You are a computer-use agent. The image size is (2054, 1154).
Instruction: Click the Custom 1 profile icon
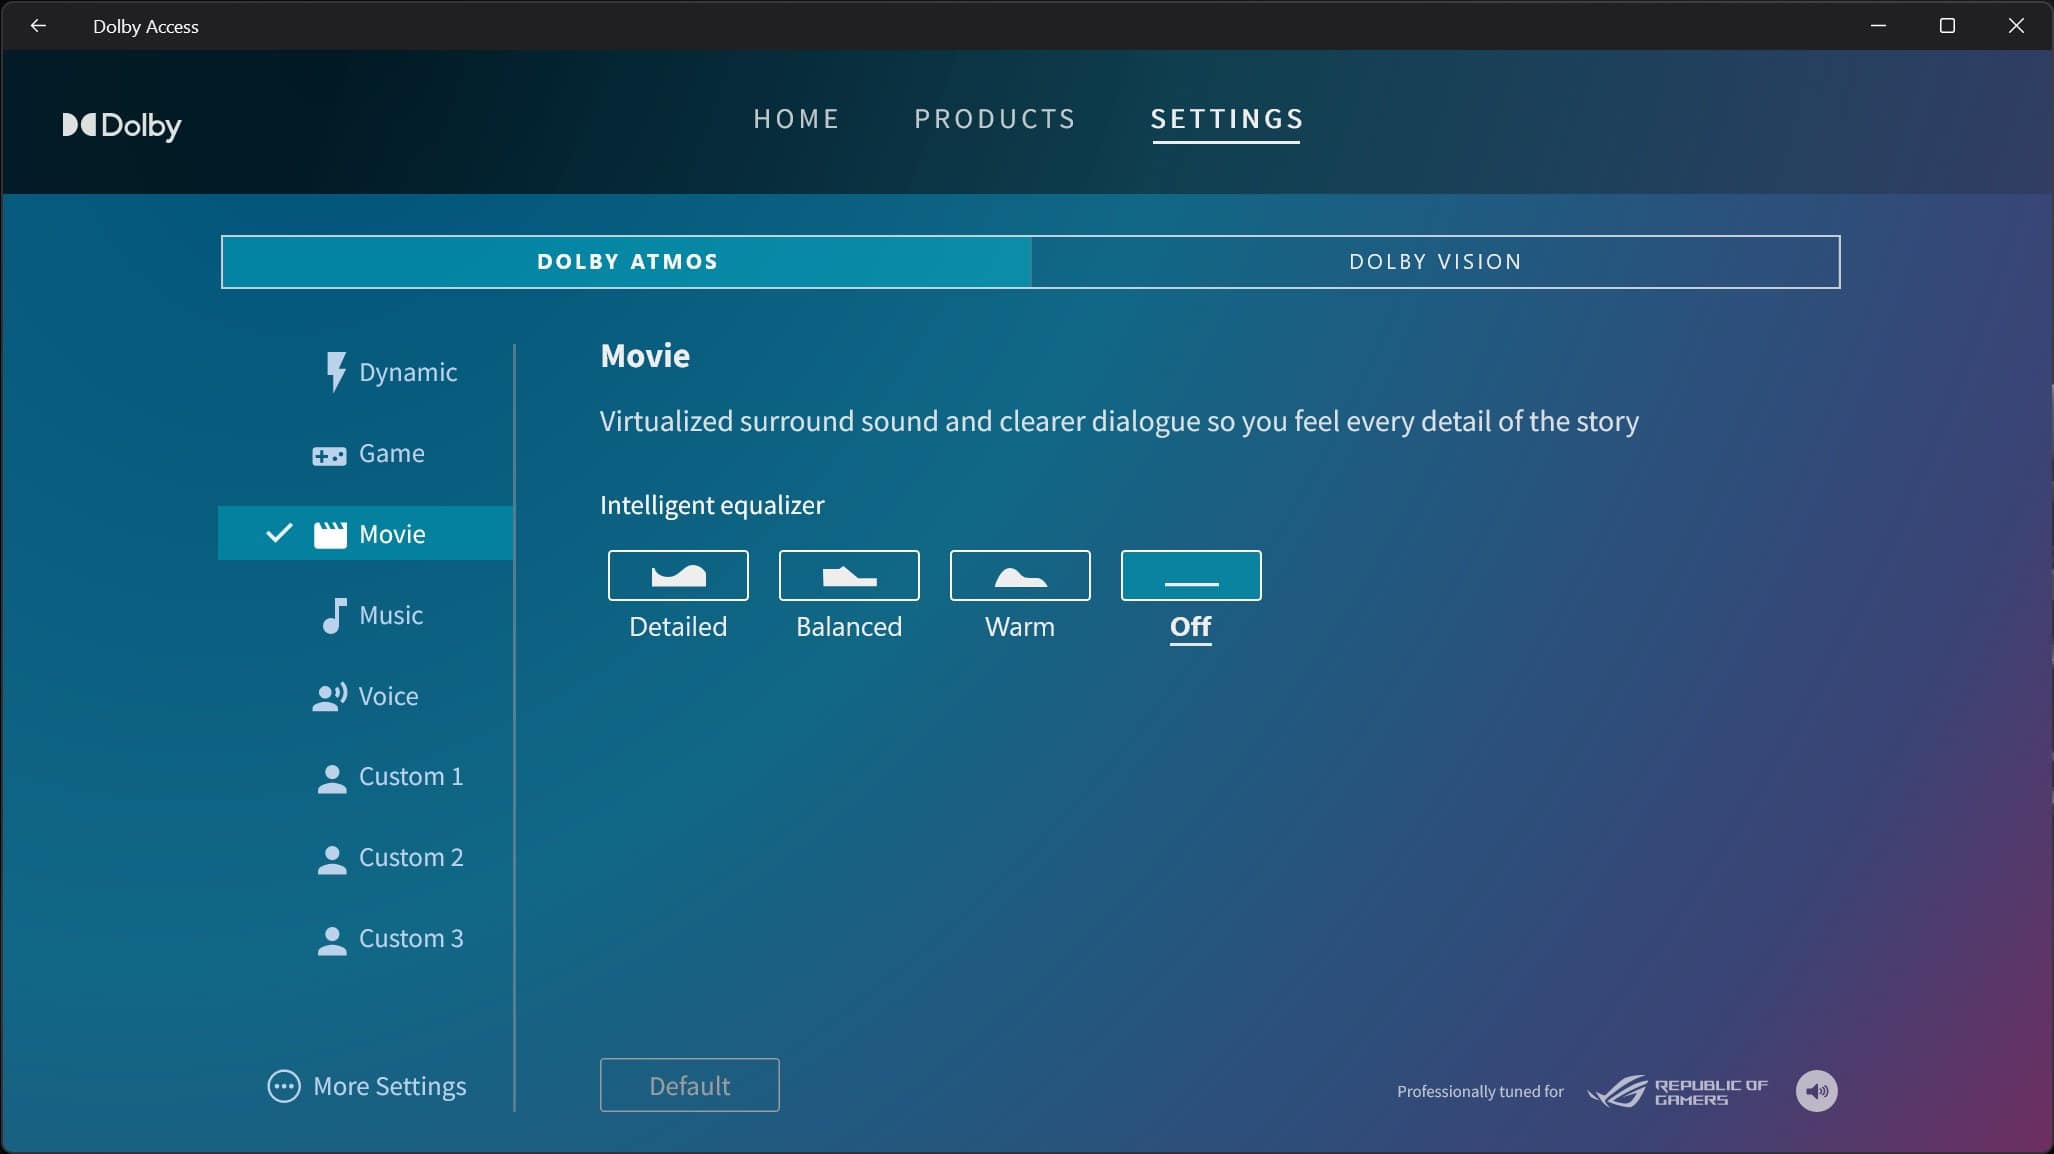332,778
